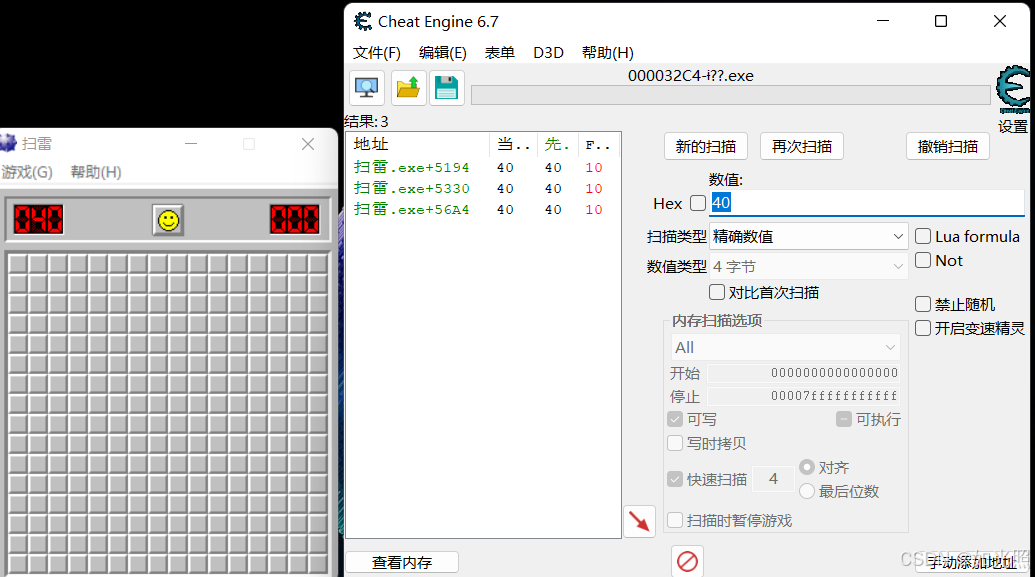Open Minesweeper 游戏(G) menu
The width and height of the screenshot is (1035, 577).
pyautogui.click(x=27, y=172)
